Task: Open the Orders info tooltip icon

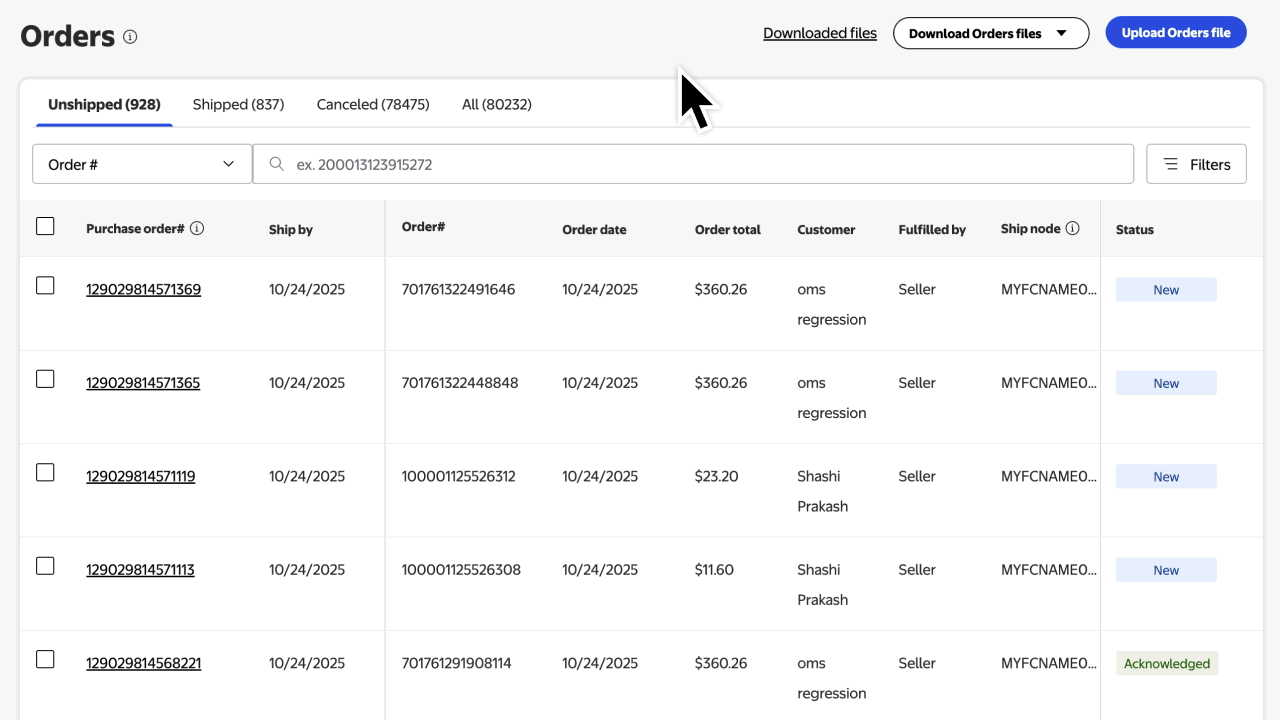Action: click(129, 36)
